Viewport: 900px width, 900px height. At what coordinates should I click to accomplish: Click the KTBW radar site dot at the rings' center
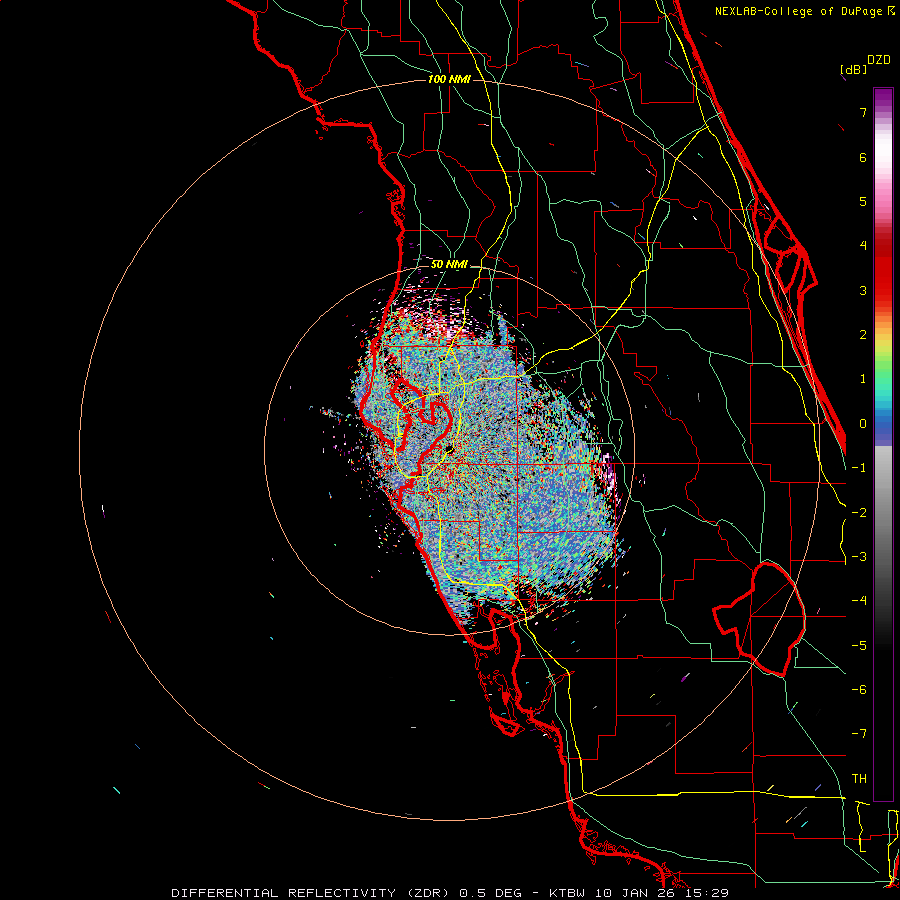click(x=449, y=449)
